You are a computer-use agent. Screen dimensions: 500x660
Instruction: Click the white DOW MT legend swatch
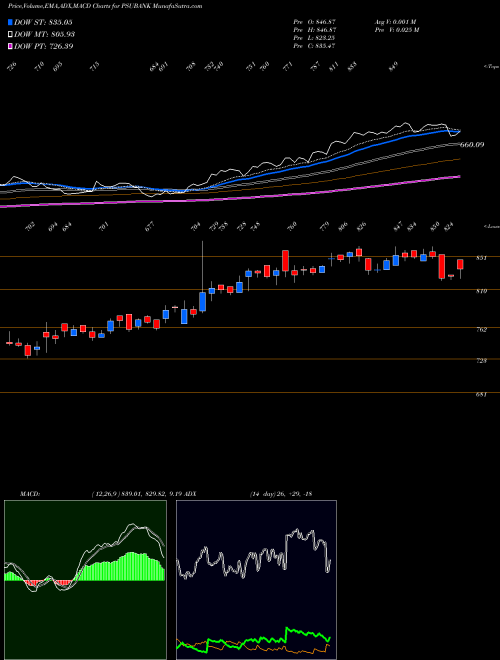coord(10,34)
